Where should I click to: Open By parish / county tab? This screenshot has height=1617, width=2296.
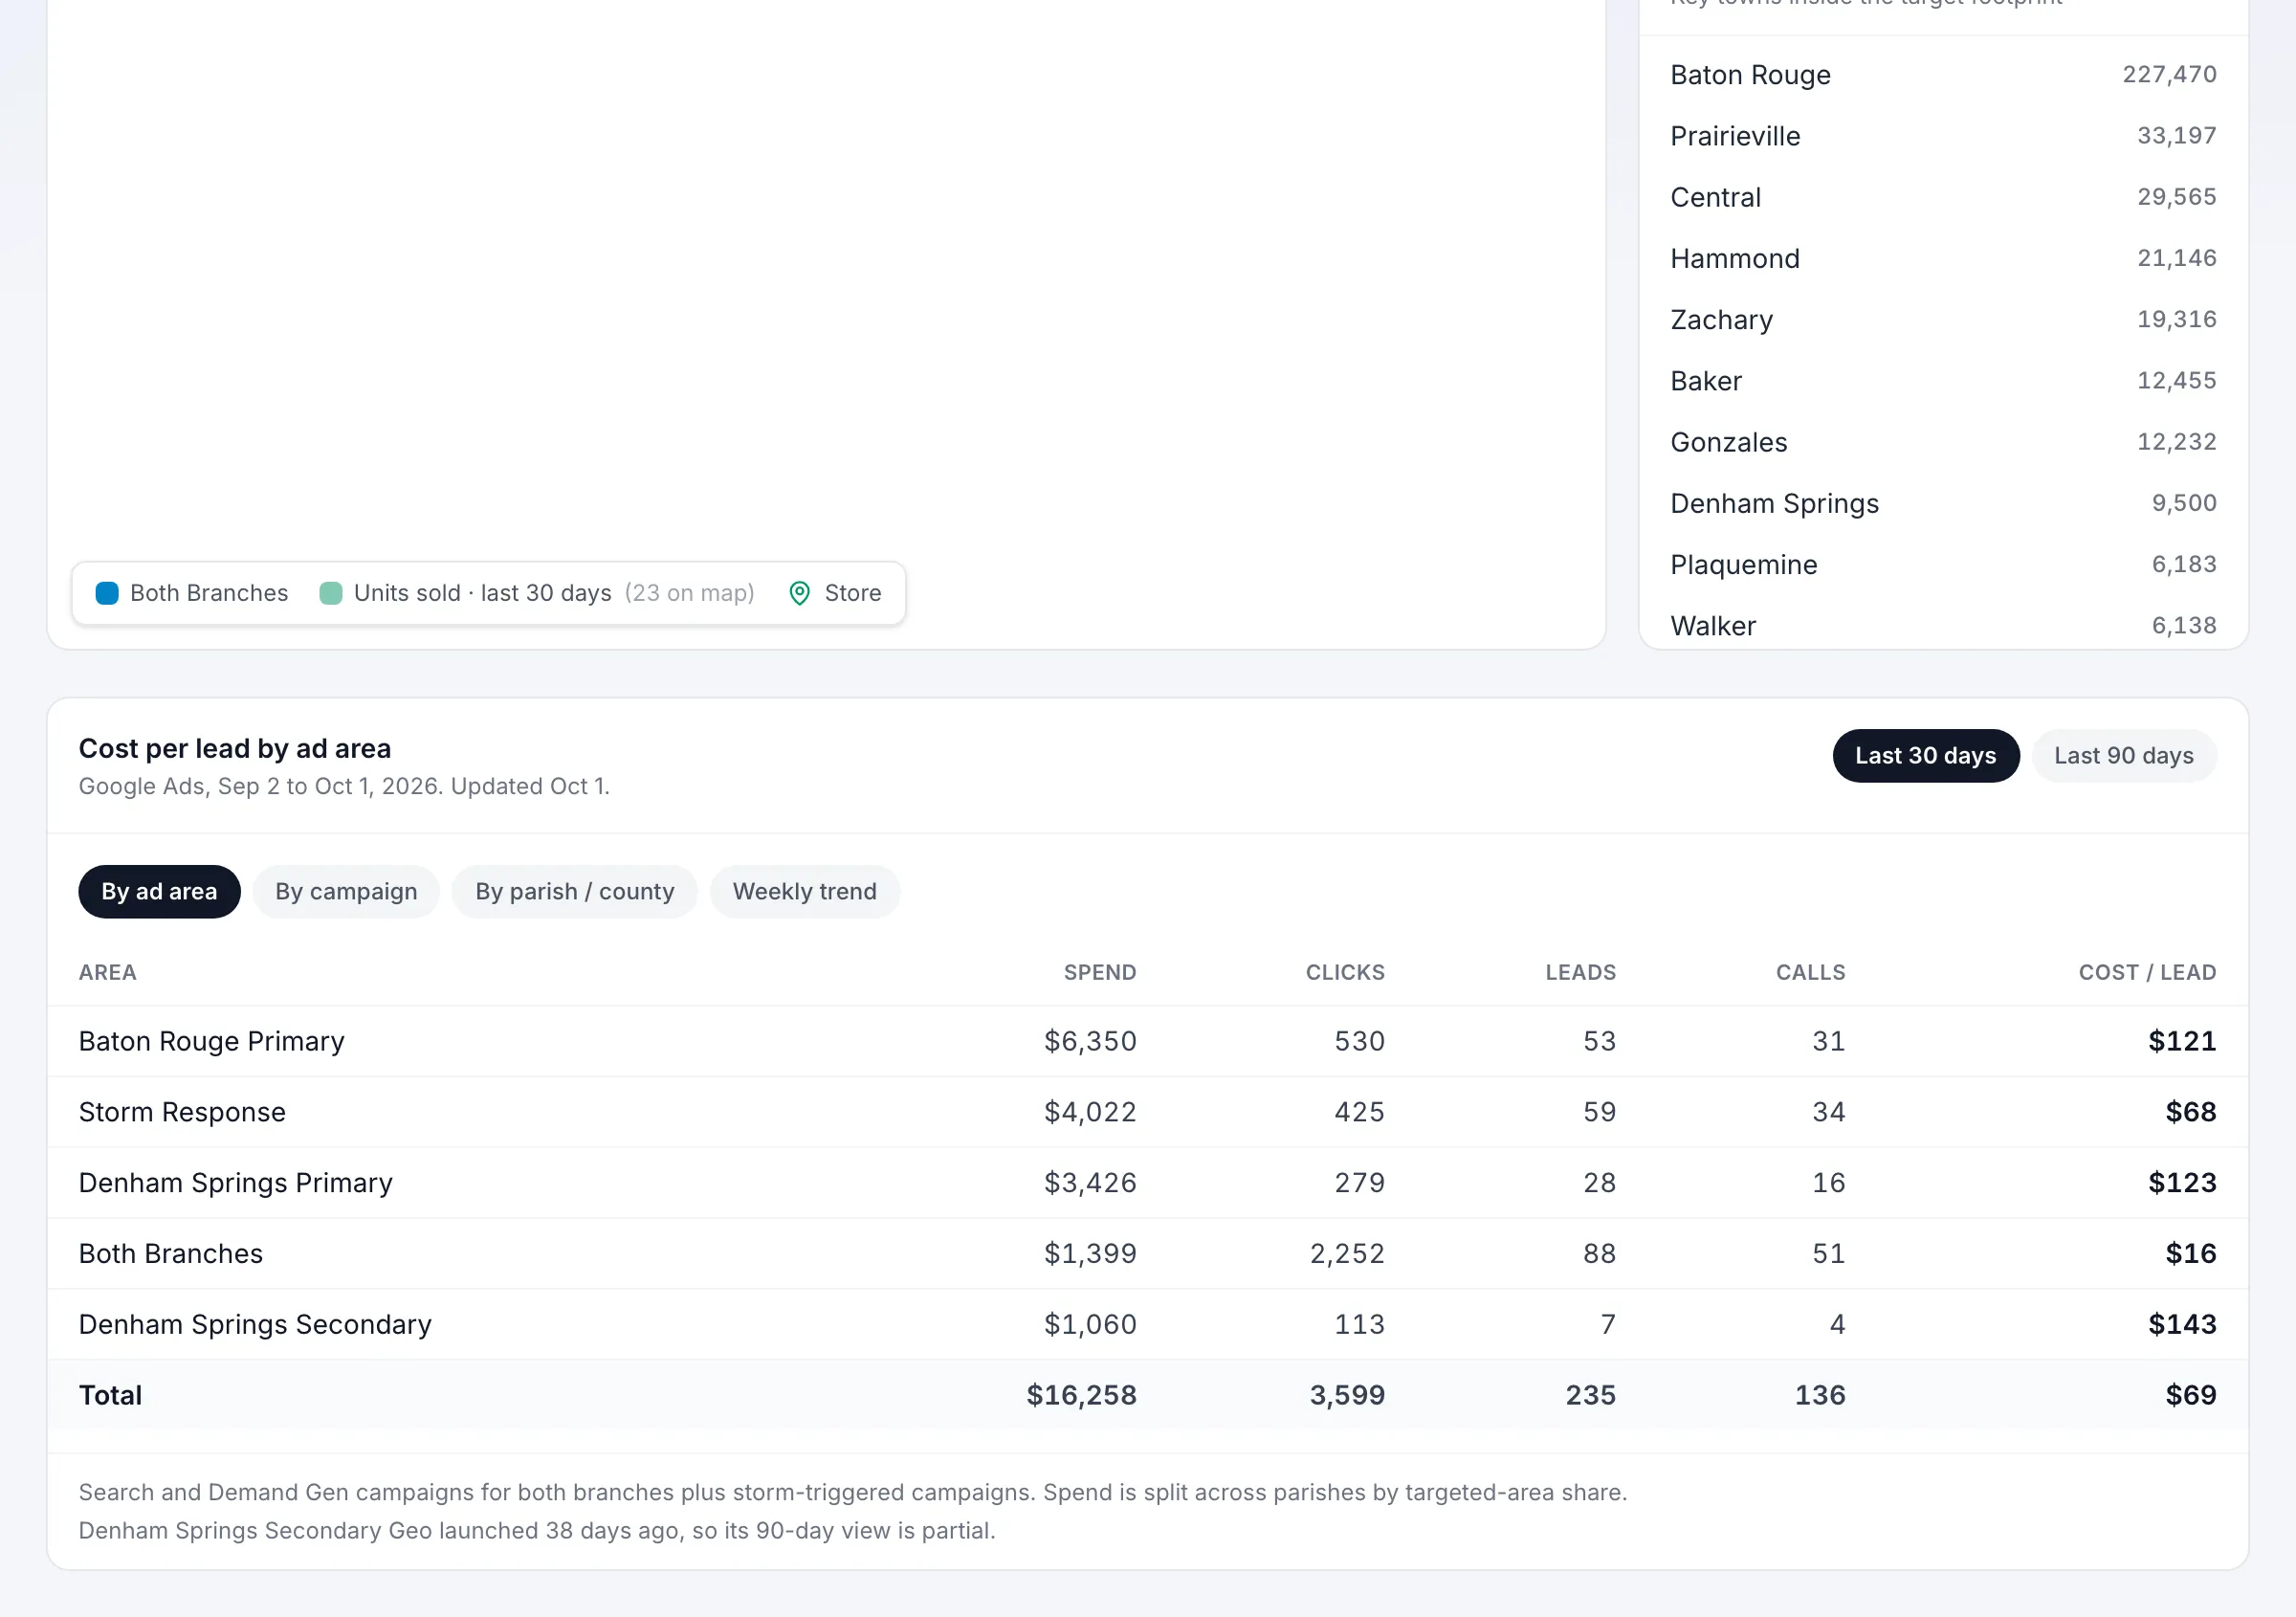click(574, 891)
